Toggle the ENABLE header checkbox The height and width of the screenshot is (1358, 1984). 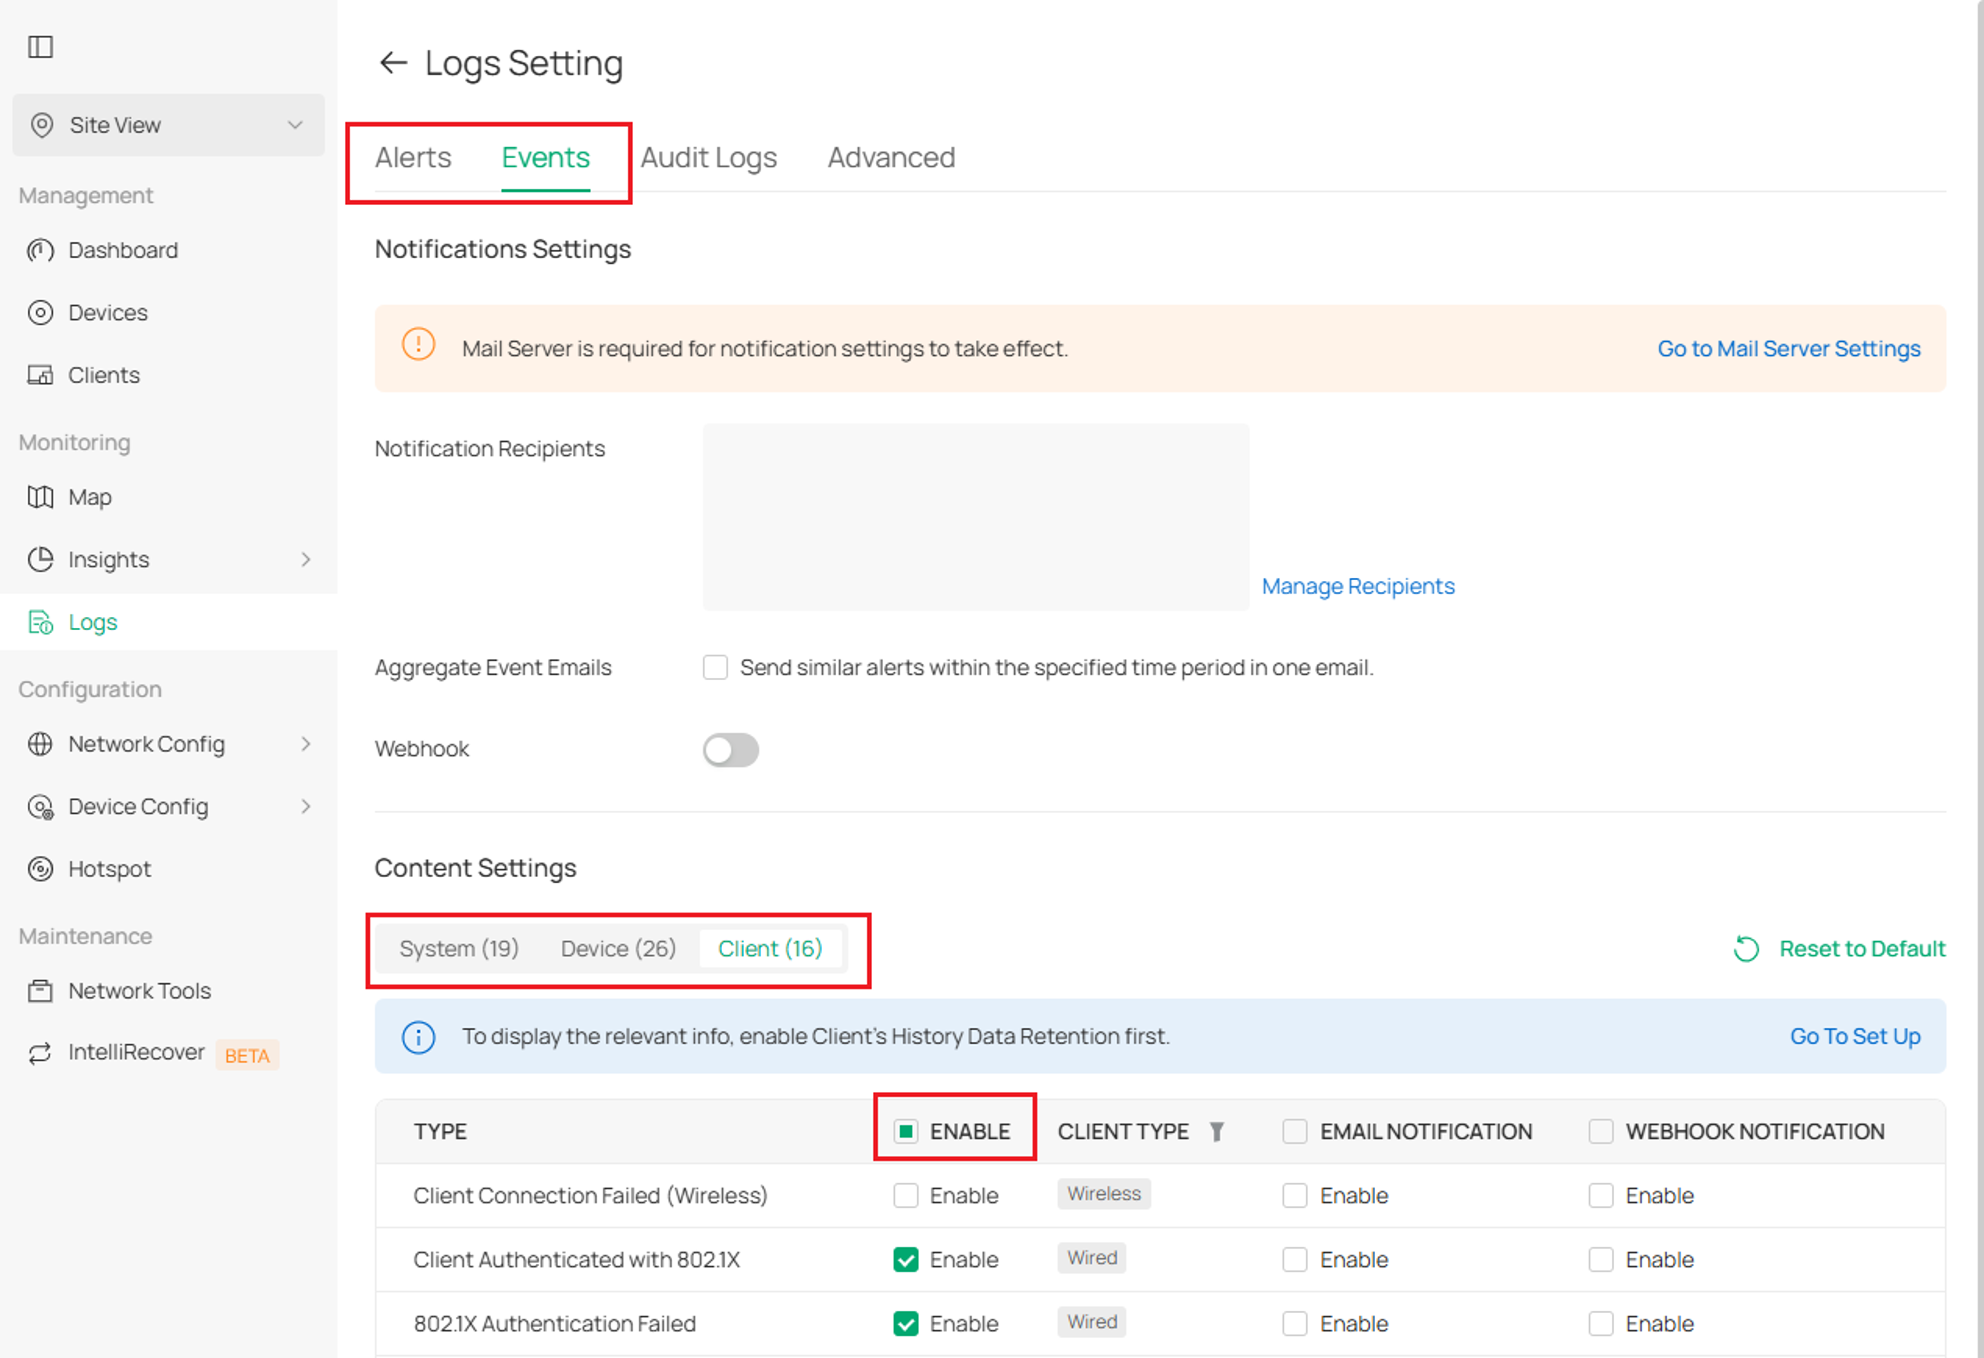[905, 1131]
